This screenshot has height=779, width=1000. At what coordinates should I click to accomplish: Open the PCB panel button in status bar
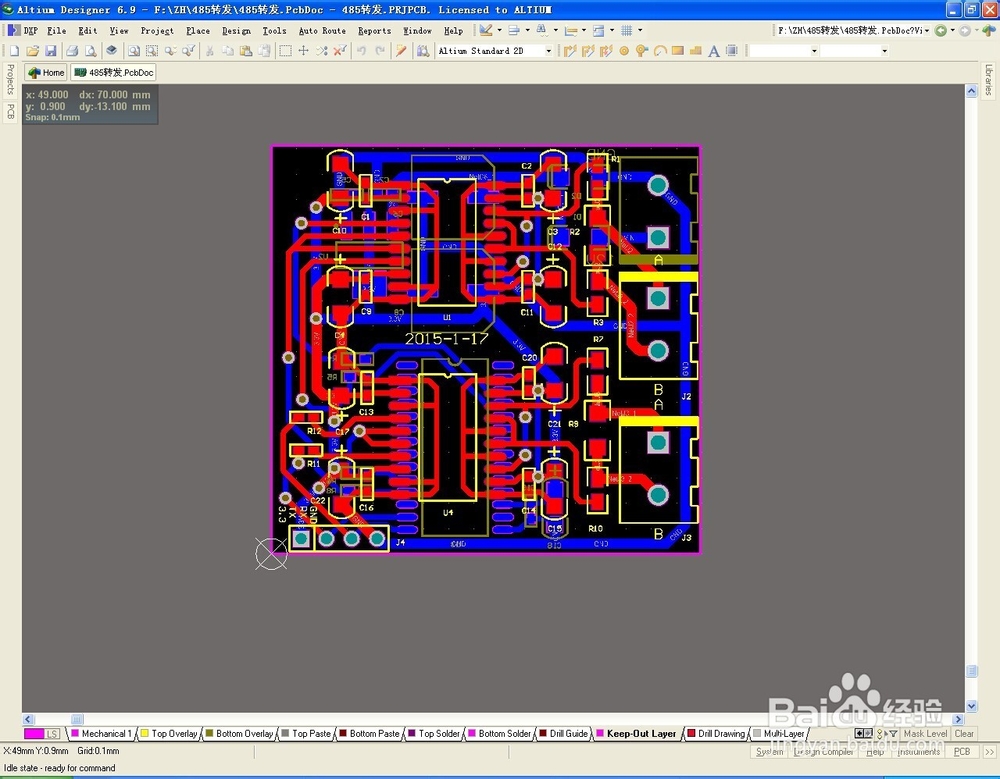point(962,752)
